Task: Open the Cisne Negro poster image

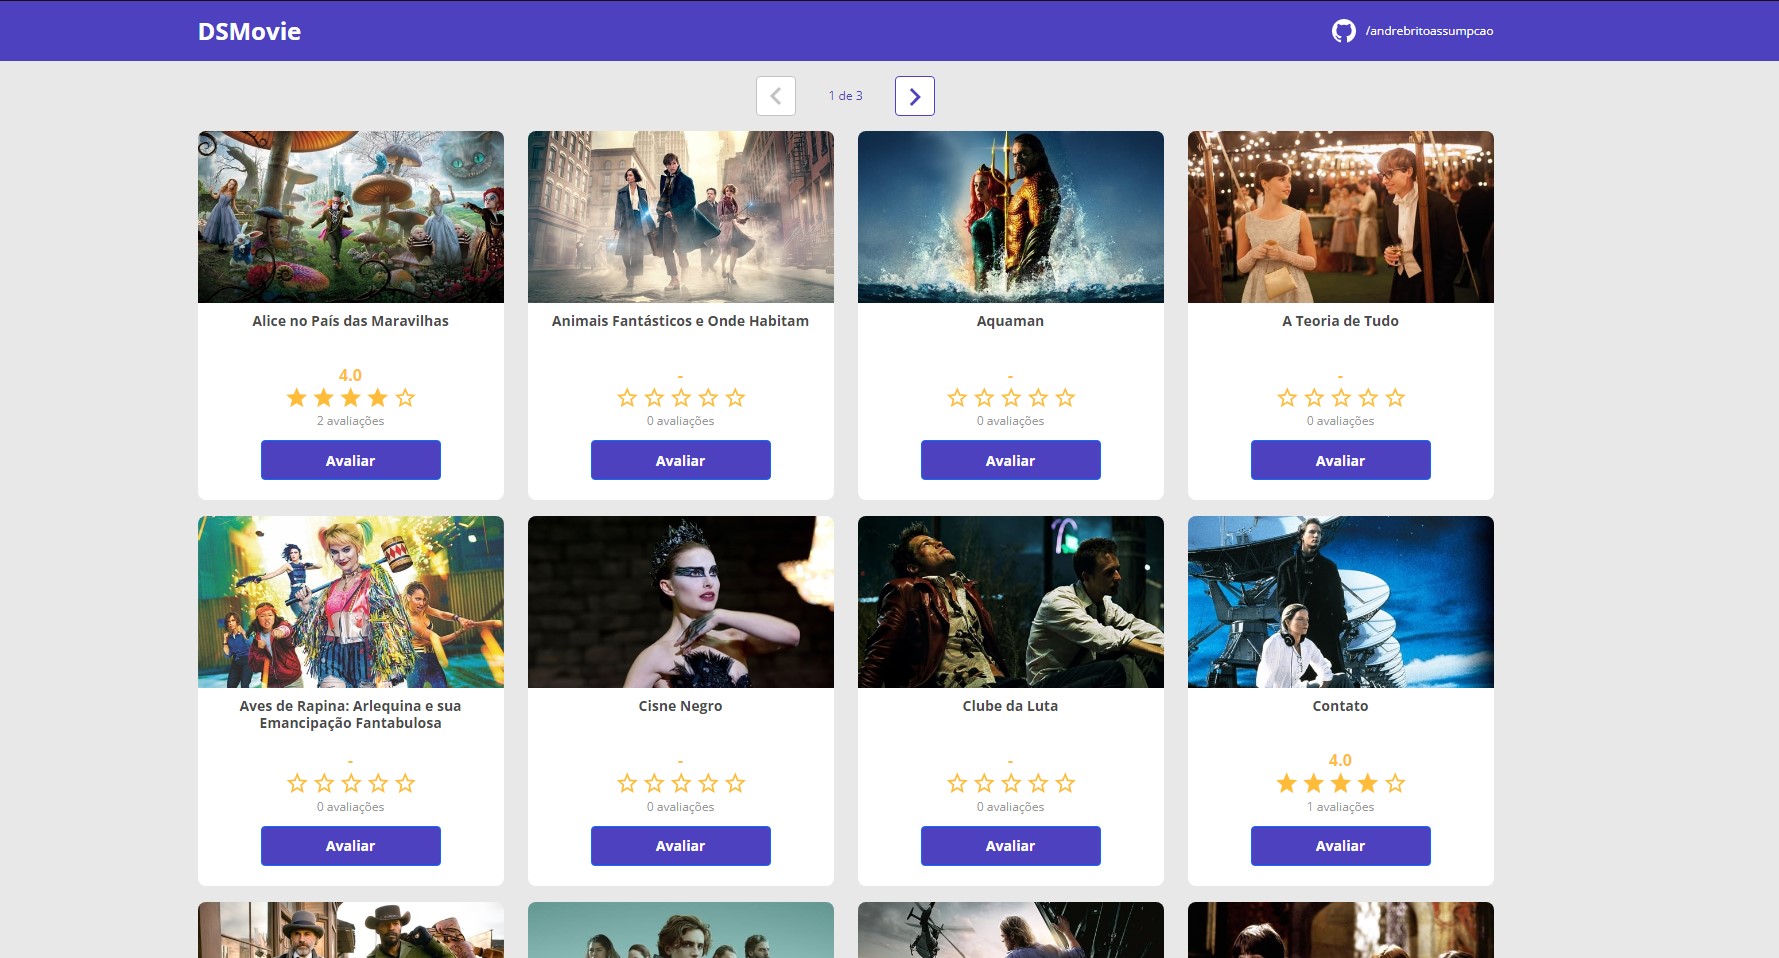Action: pyautogui.click(x=680, y=602)
